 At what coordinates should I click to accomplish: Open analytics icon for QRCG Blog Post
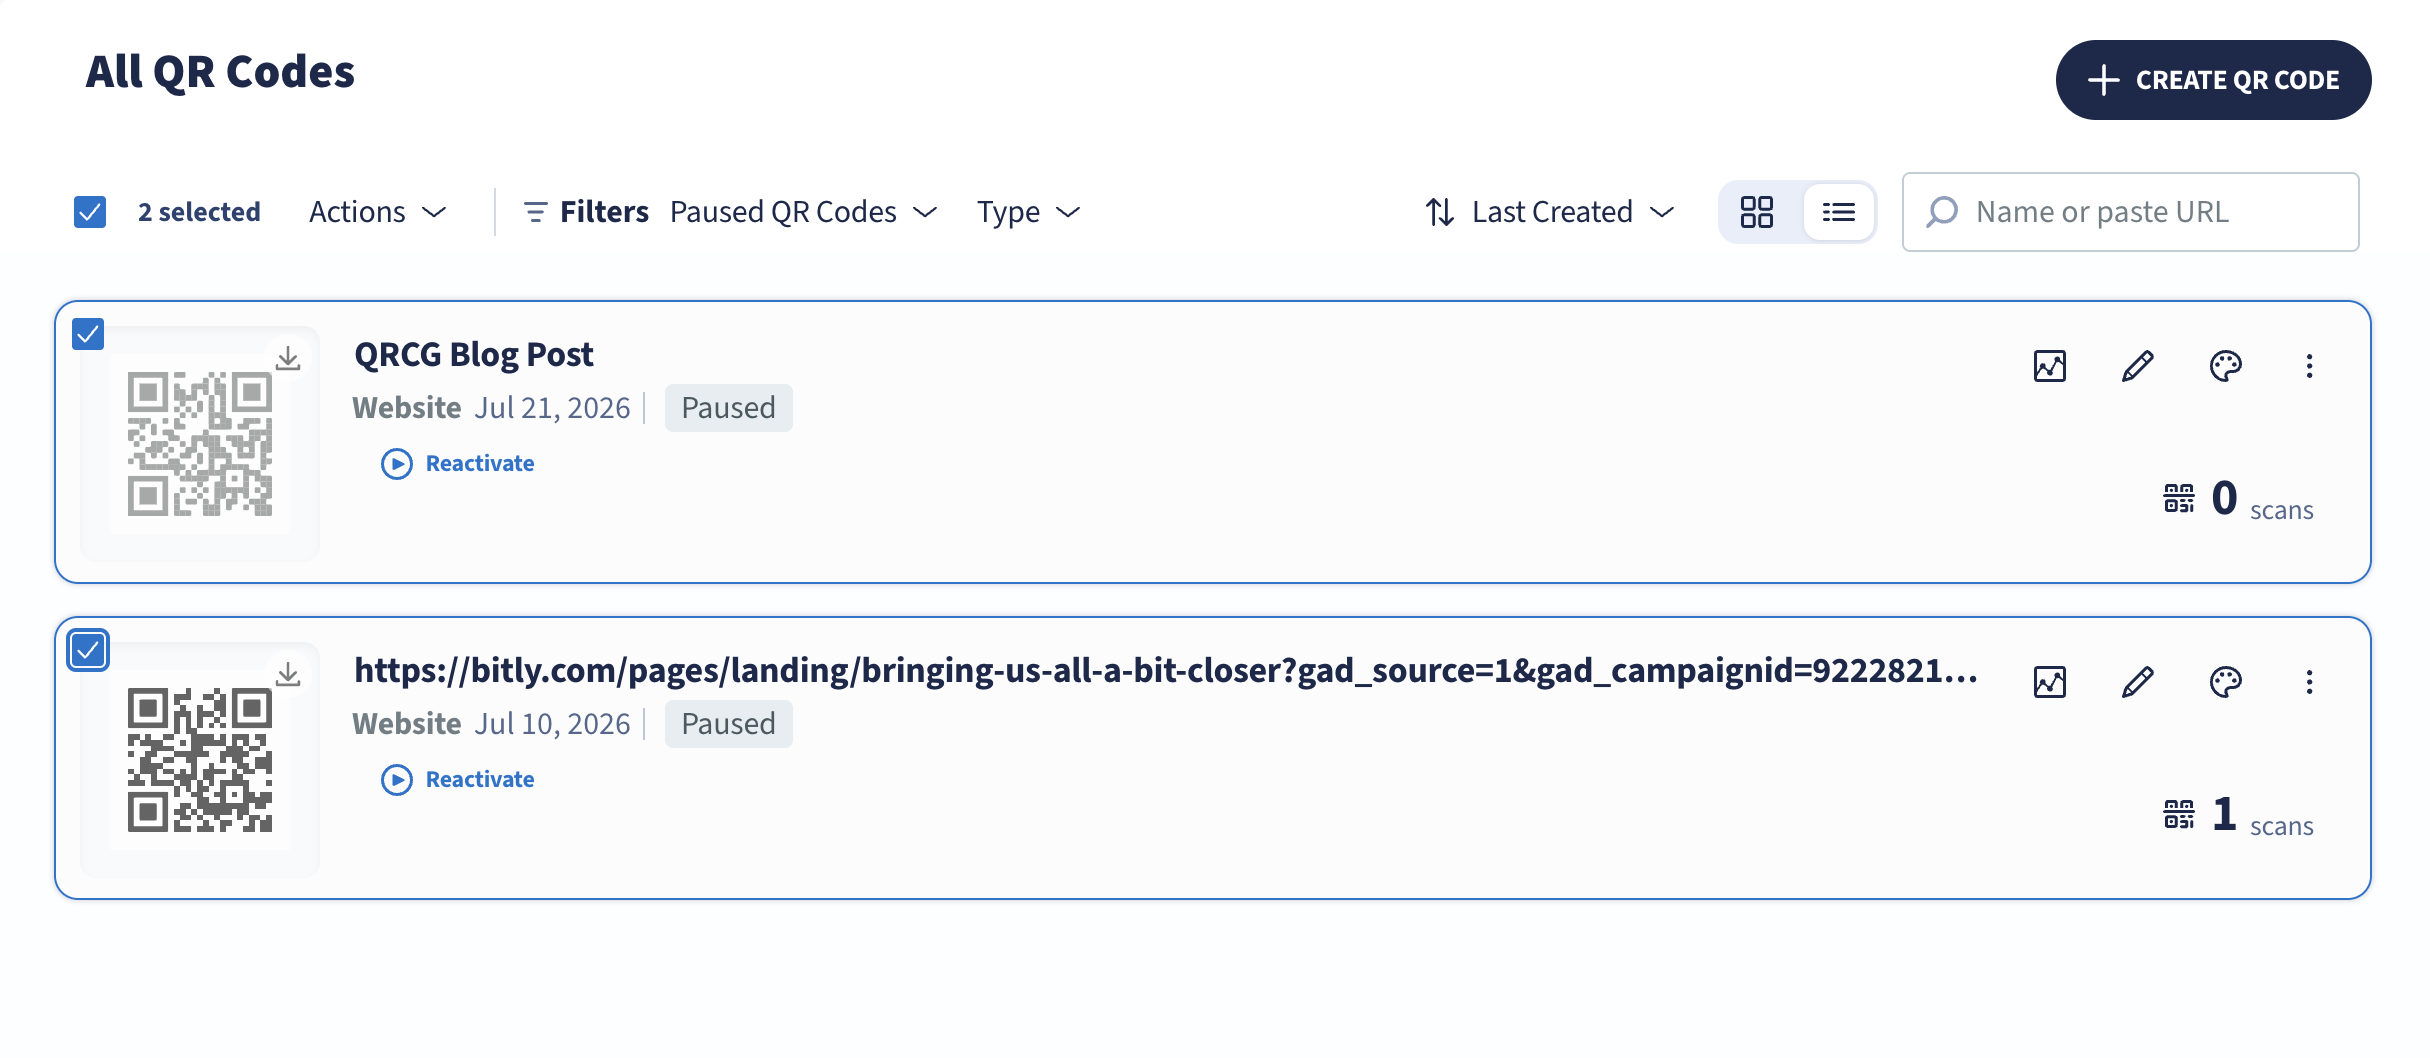pyautogui.click(x=2049, y=366)
